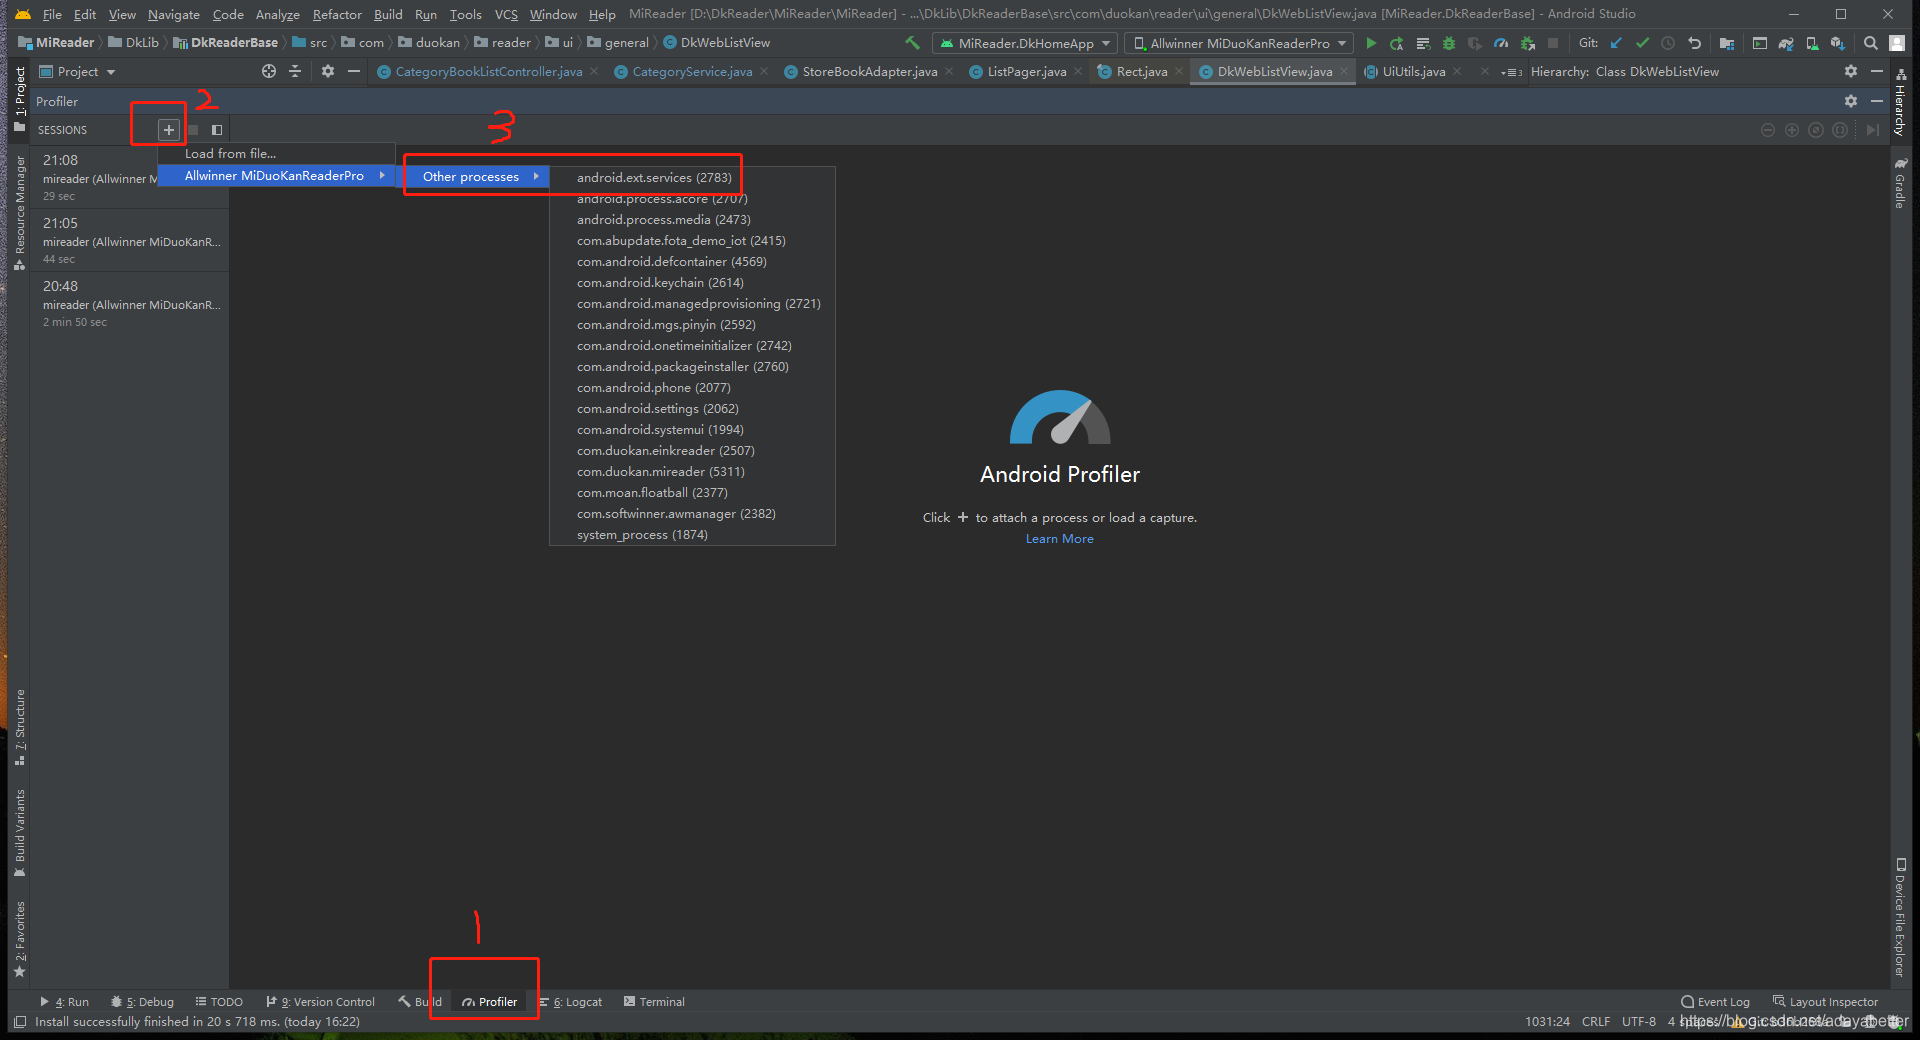This screenshot has width=1920, height=1040.
Task: Toggle the Gradle tool window
Action: click(x=1900, y=182)
